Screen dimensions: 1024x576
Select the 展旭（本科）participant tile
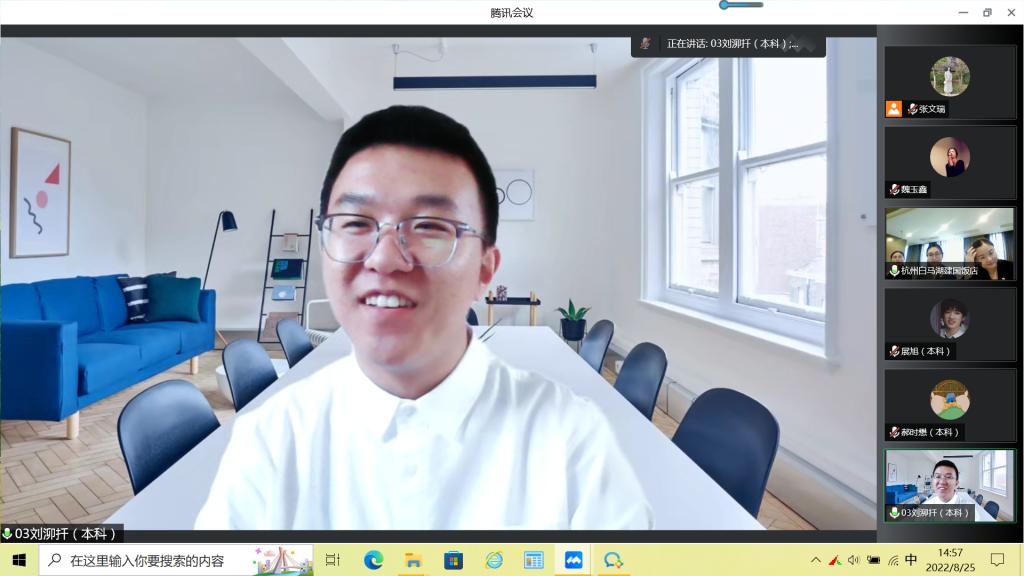[949, 324]
